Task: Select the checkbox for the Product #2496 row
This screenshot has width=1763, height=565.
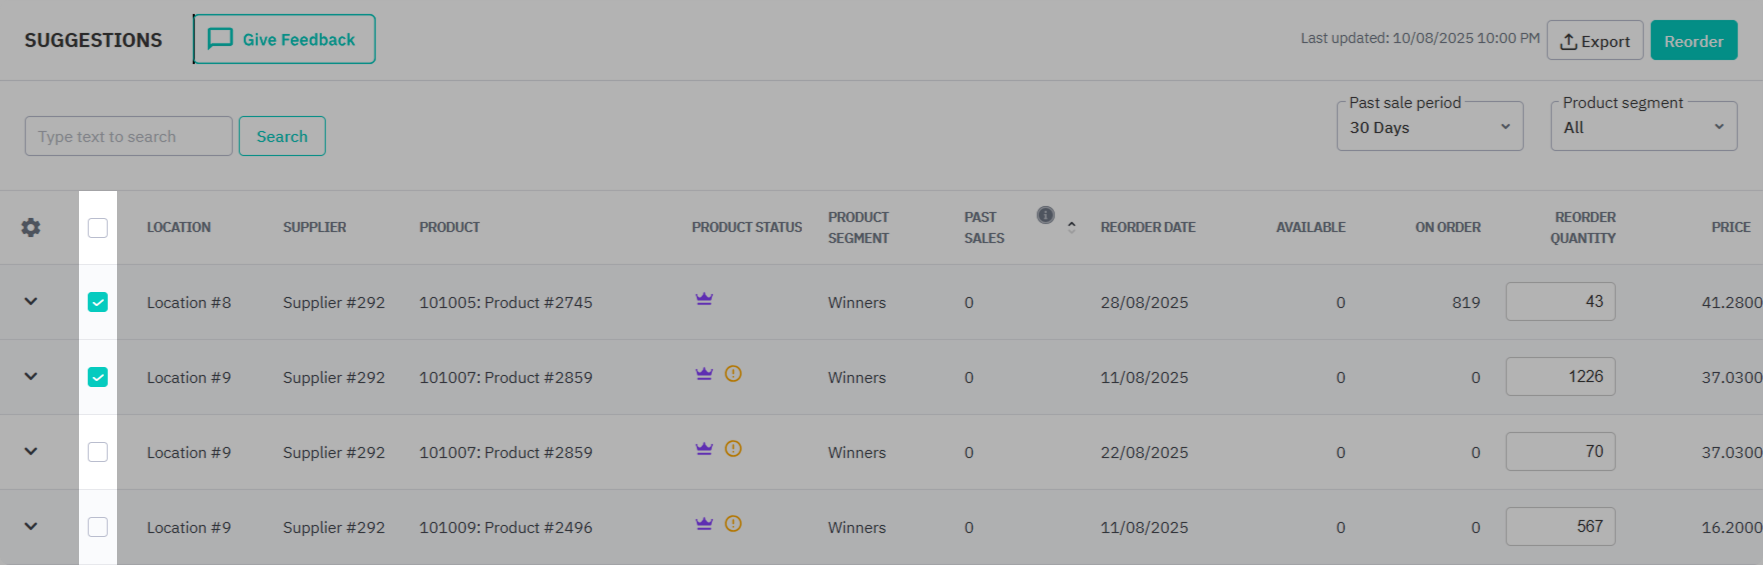Action: click(98, 527)
